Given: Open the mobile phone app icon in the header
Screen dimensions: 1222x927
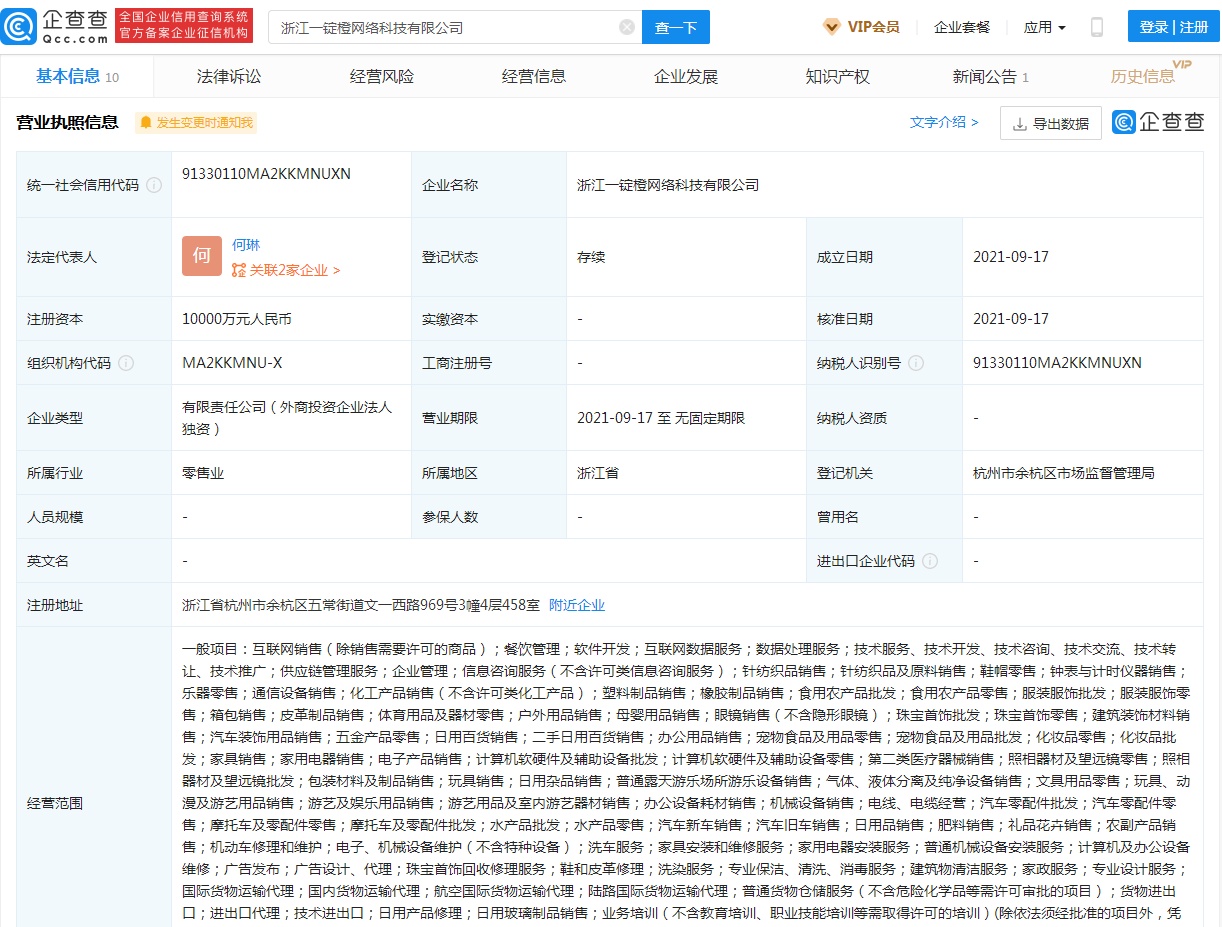Looking at the screenshot, I should [1097, 27].
